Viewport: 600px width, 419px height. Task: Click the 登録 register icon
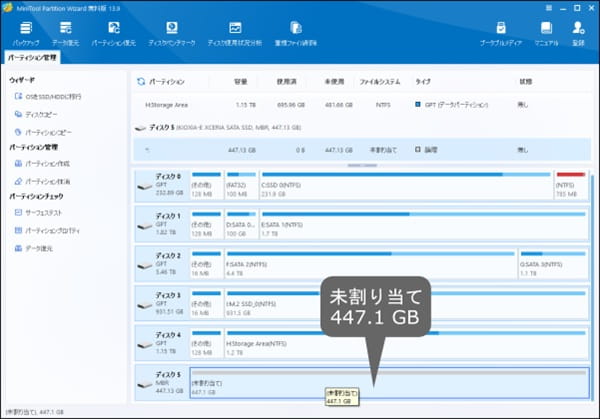(x=578, y=34)
